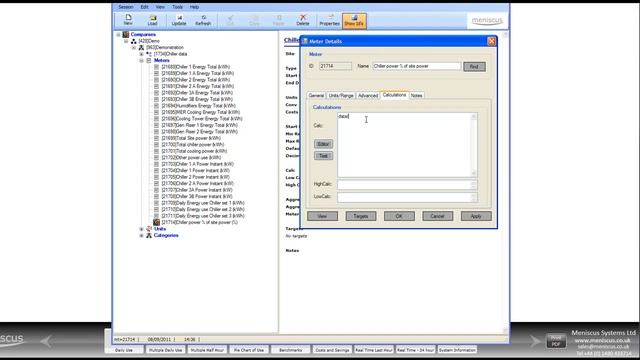The width and height of the screenshot is (640, 360).
Task: Click the Pie Chart of Use button
Action: [249, 350]
